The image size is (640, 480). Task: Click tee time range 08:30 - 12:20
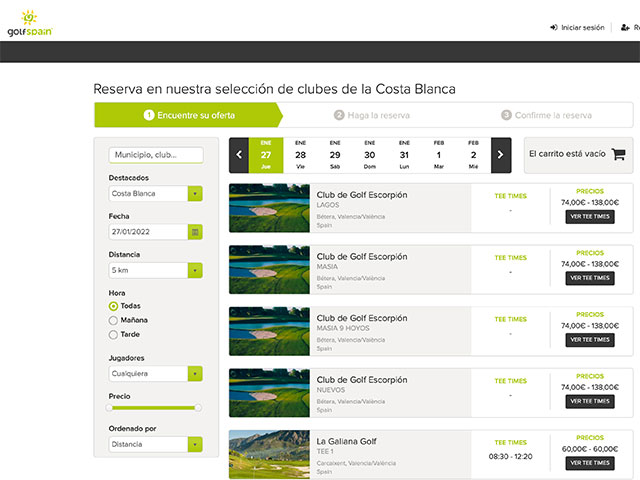point(511,456)
